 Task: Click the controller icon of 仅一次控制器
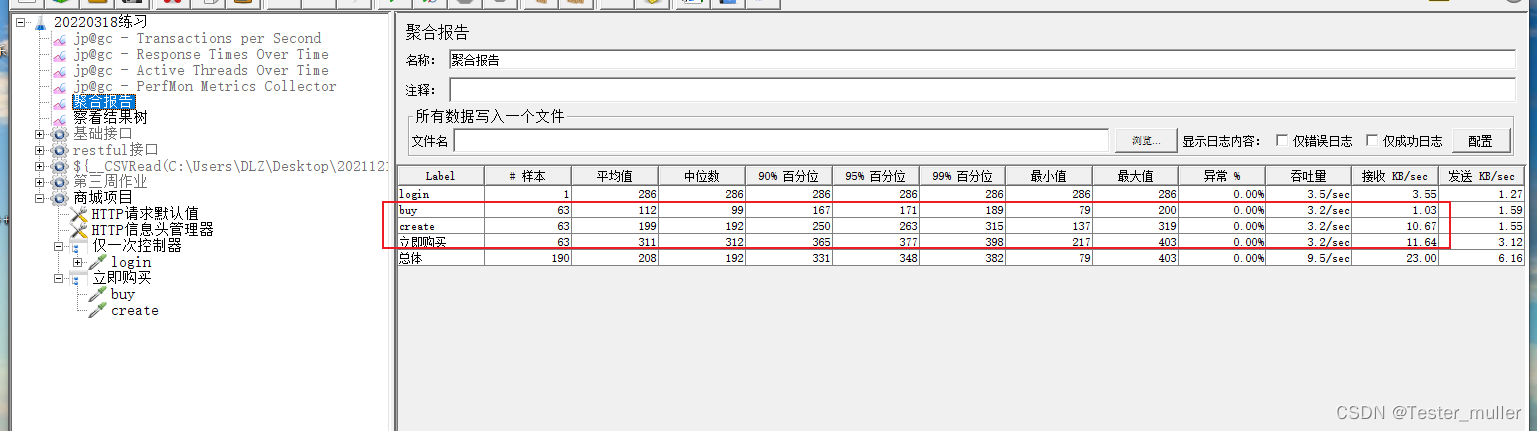[79, 246]
